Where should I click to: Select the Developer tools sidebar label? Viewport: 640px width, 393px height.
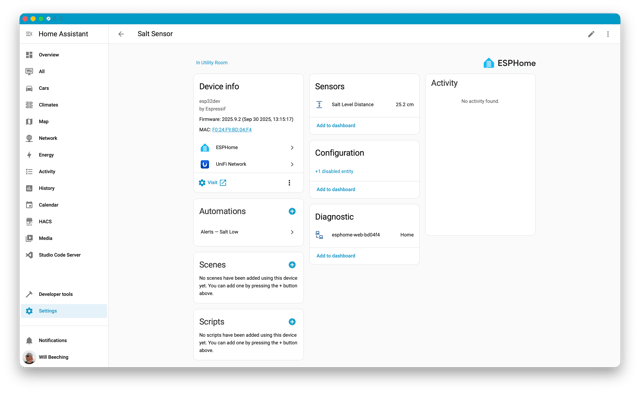56,294
